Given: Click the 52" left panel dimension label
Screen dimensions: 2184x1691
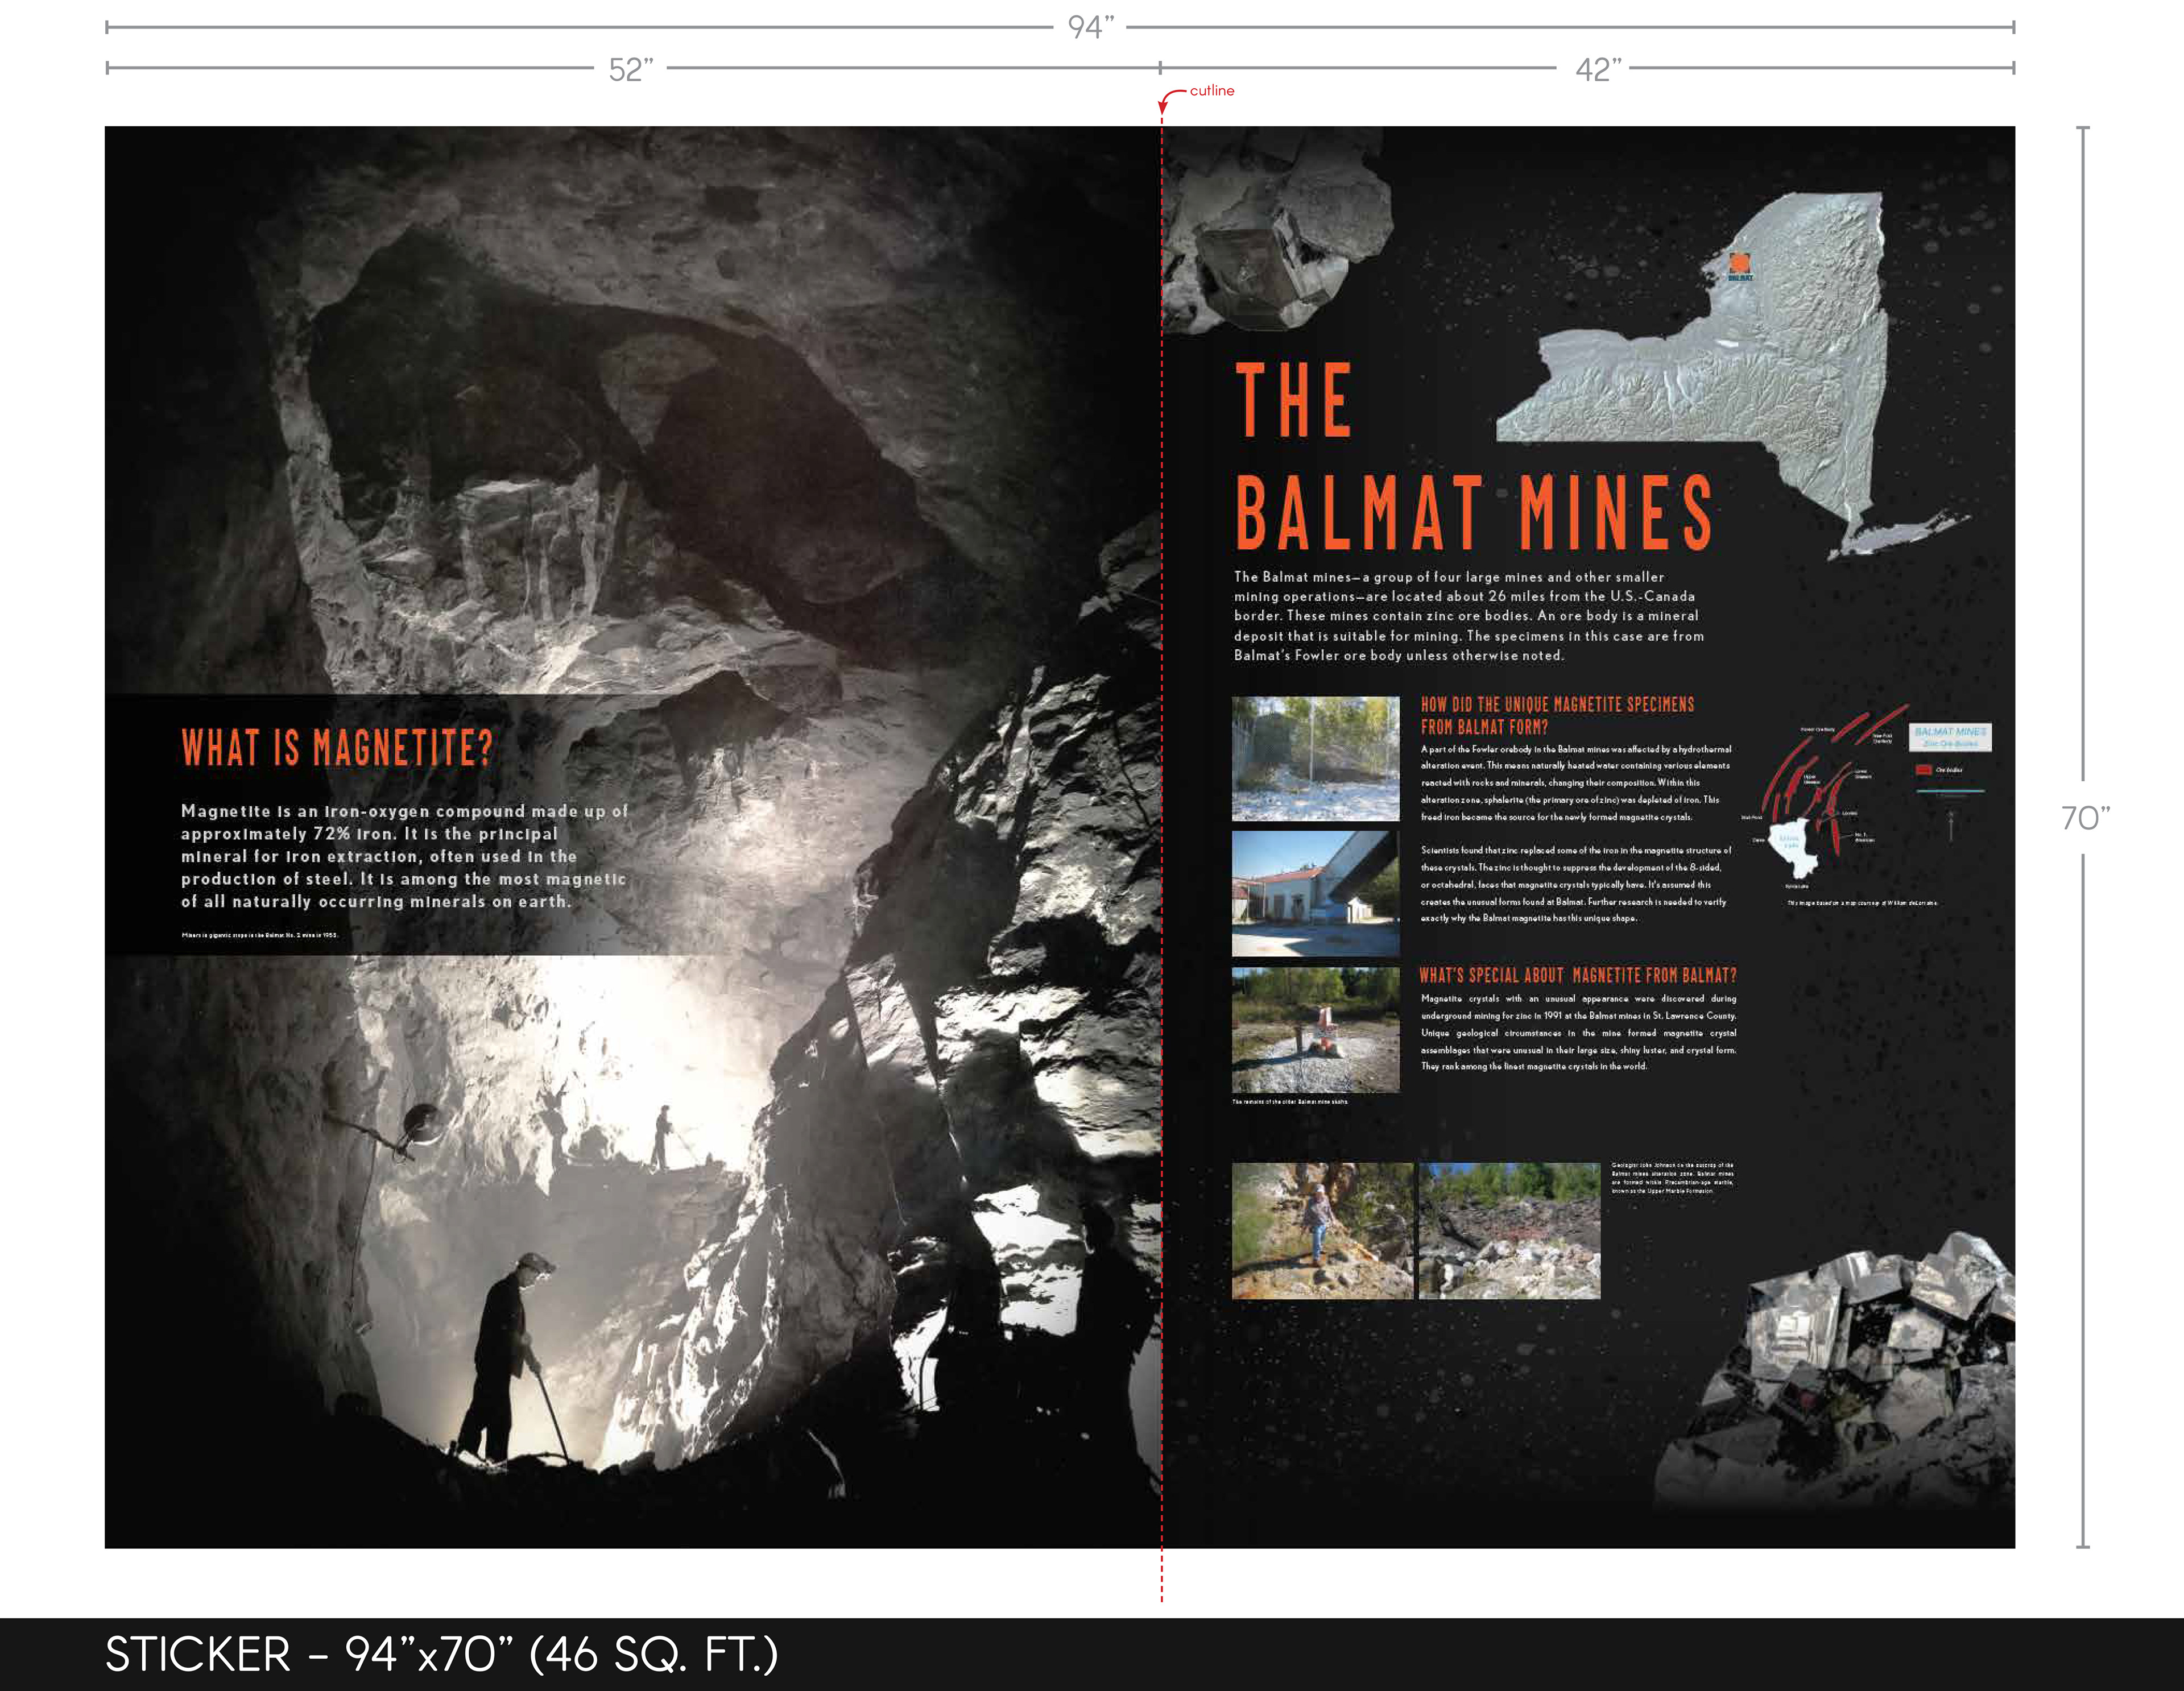Looking at the screenshot, I should (x=631, y=69).
